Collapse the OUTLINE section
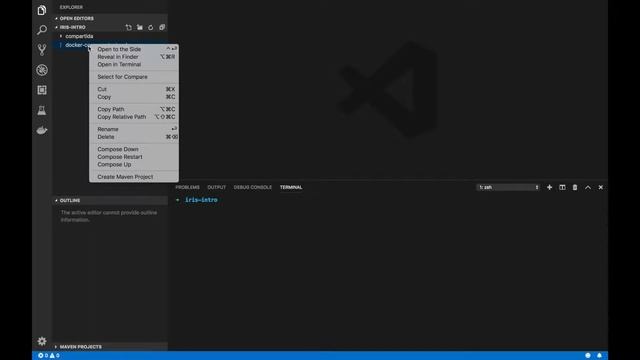This screenshot has height=360, width=640. coord(110,200)
